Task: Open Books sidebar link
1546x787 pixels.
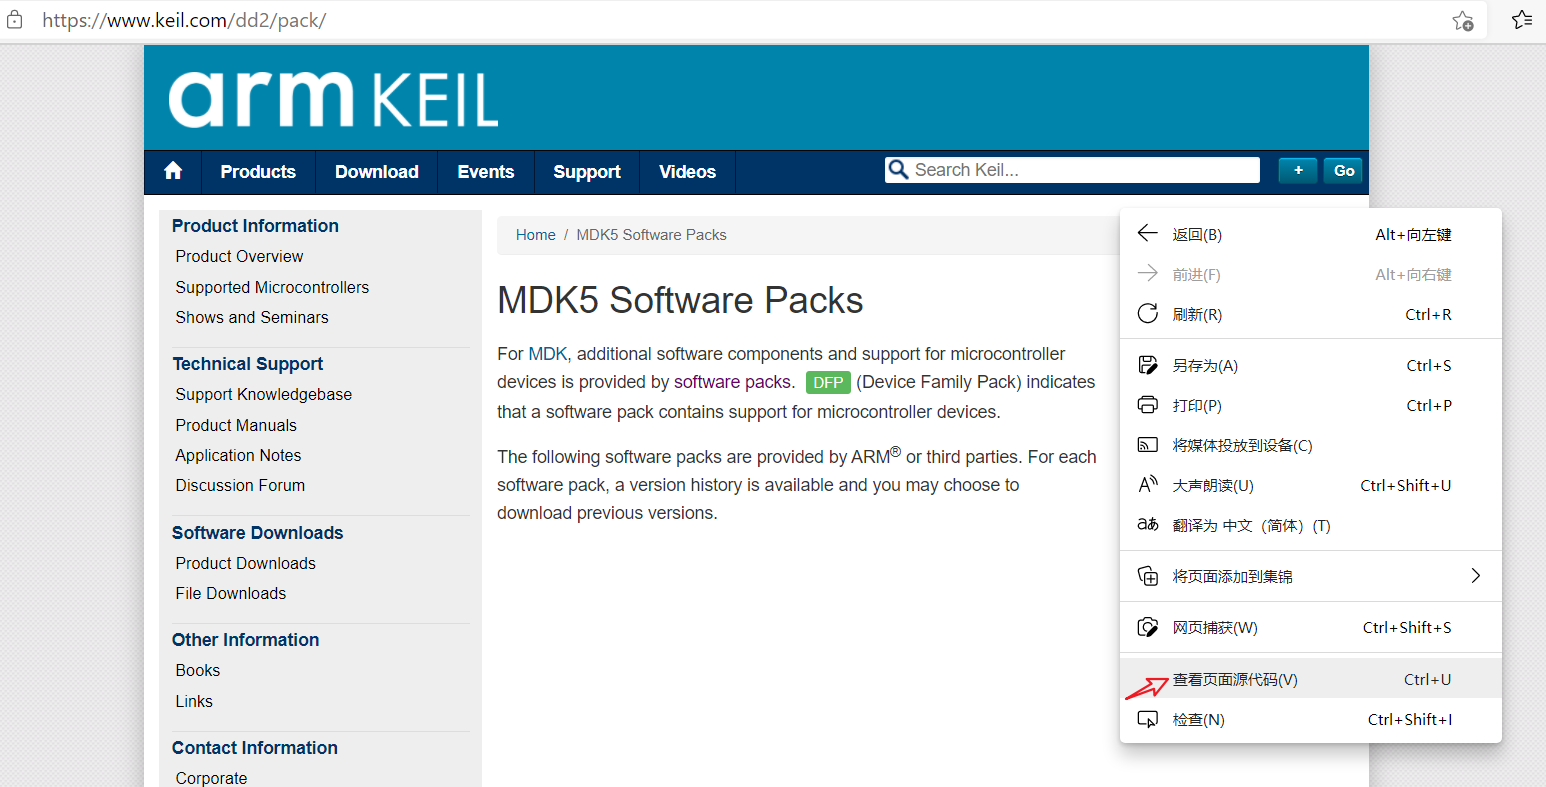Action: pos(198,670)
